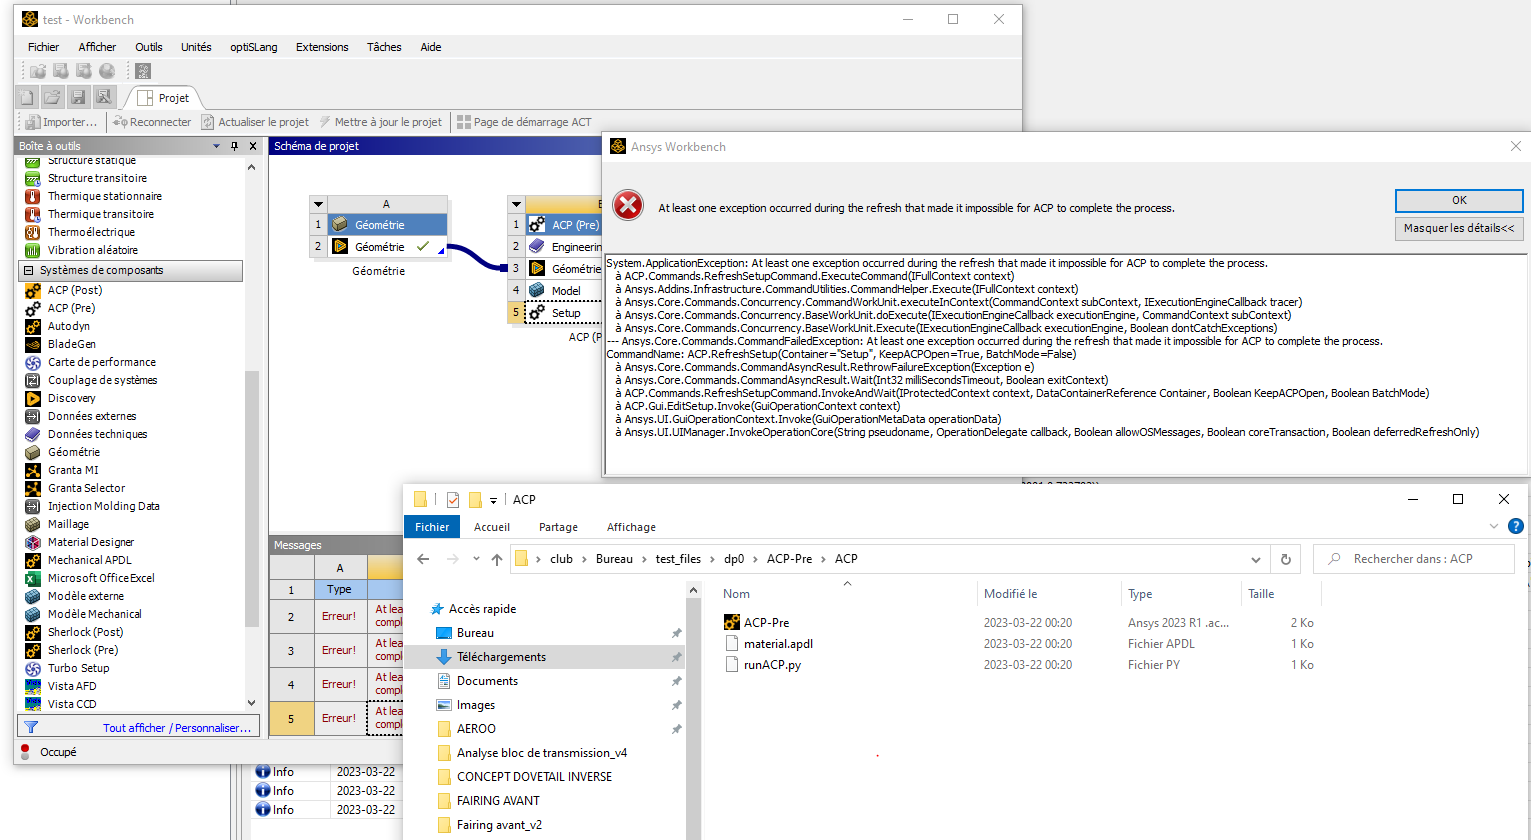The height and width of the screenshot is (840, 1531).
Task: Open Partage tab in Explorer ribbon
Action: pos(558,527)
